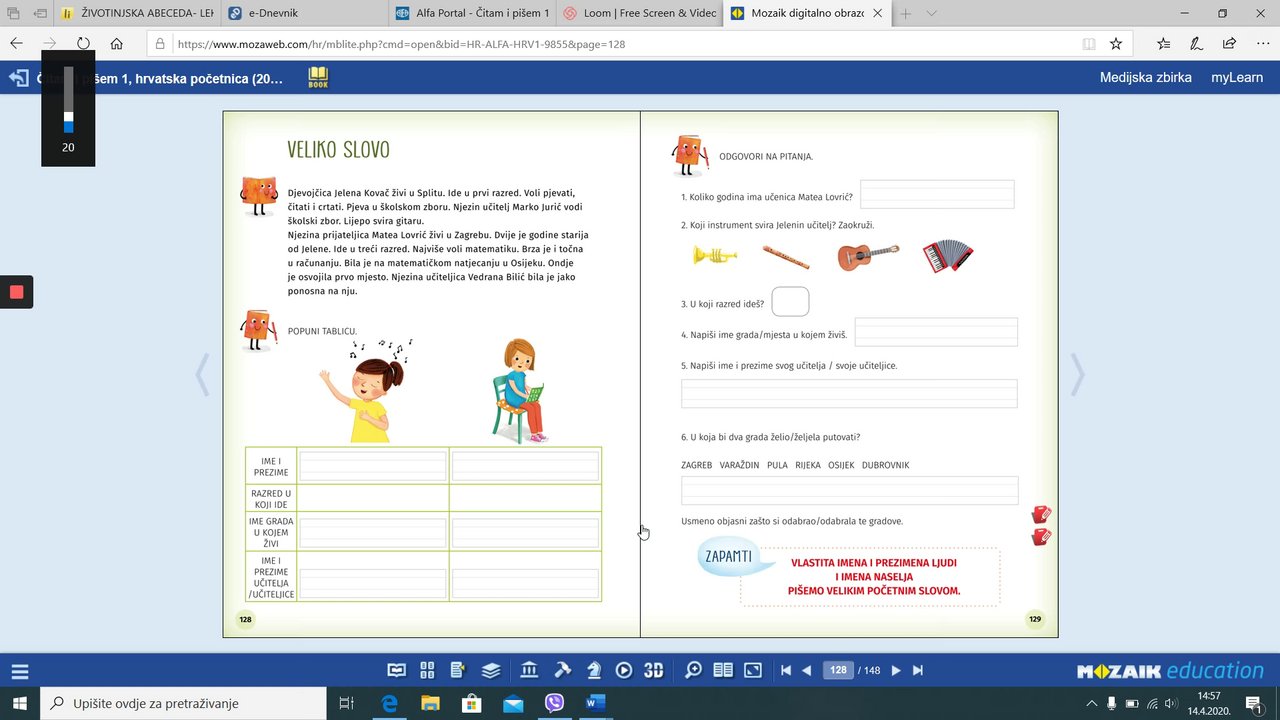Switch to Alfa Portal tab
The height and width of the screenshot is (720, 1280).
(x=471, y=13)
